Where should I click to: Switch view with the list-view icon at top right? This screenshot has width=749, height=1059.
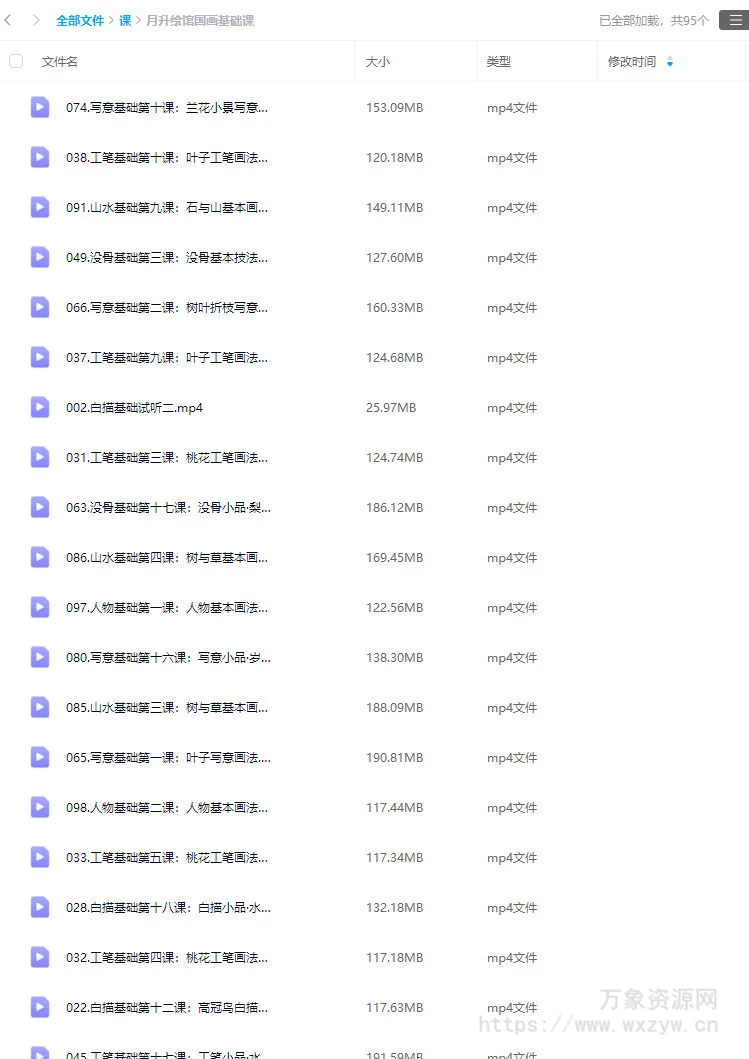tap(735, 20)
